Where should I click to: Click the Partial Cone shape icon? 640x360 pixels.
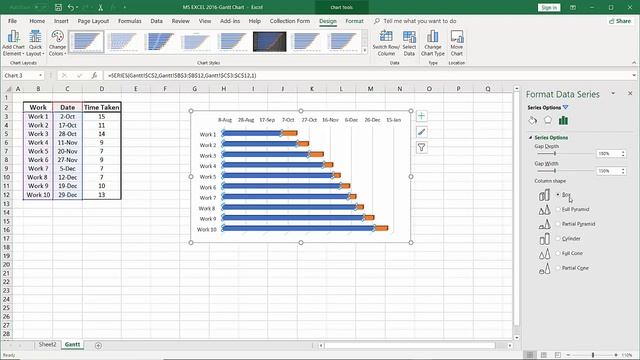coord(544,268)
